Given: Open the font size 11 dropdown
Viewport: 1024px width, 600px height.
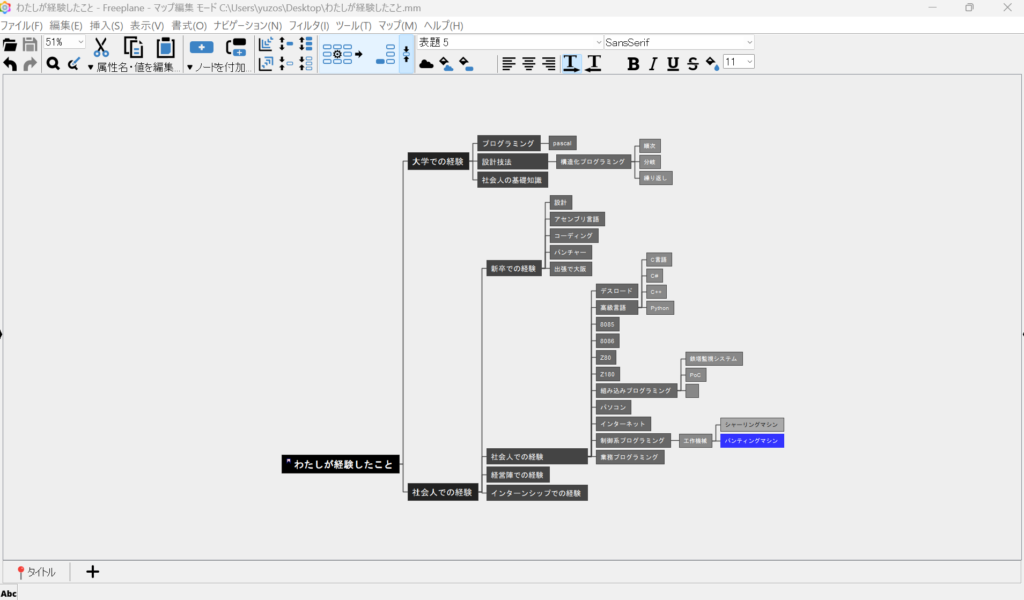Looking at the screenshot, I should click(738, 62).
